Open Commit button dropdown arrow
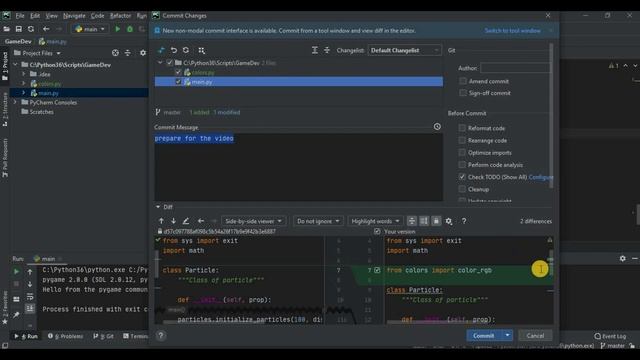Screen dimensions: 640x360 tap(507, 336)
